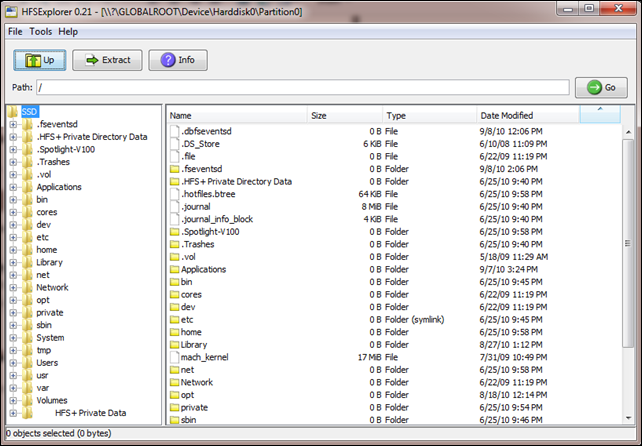642x446 pixels.
Task: Open the Tools menu
Action: coord(41,32)
